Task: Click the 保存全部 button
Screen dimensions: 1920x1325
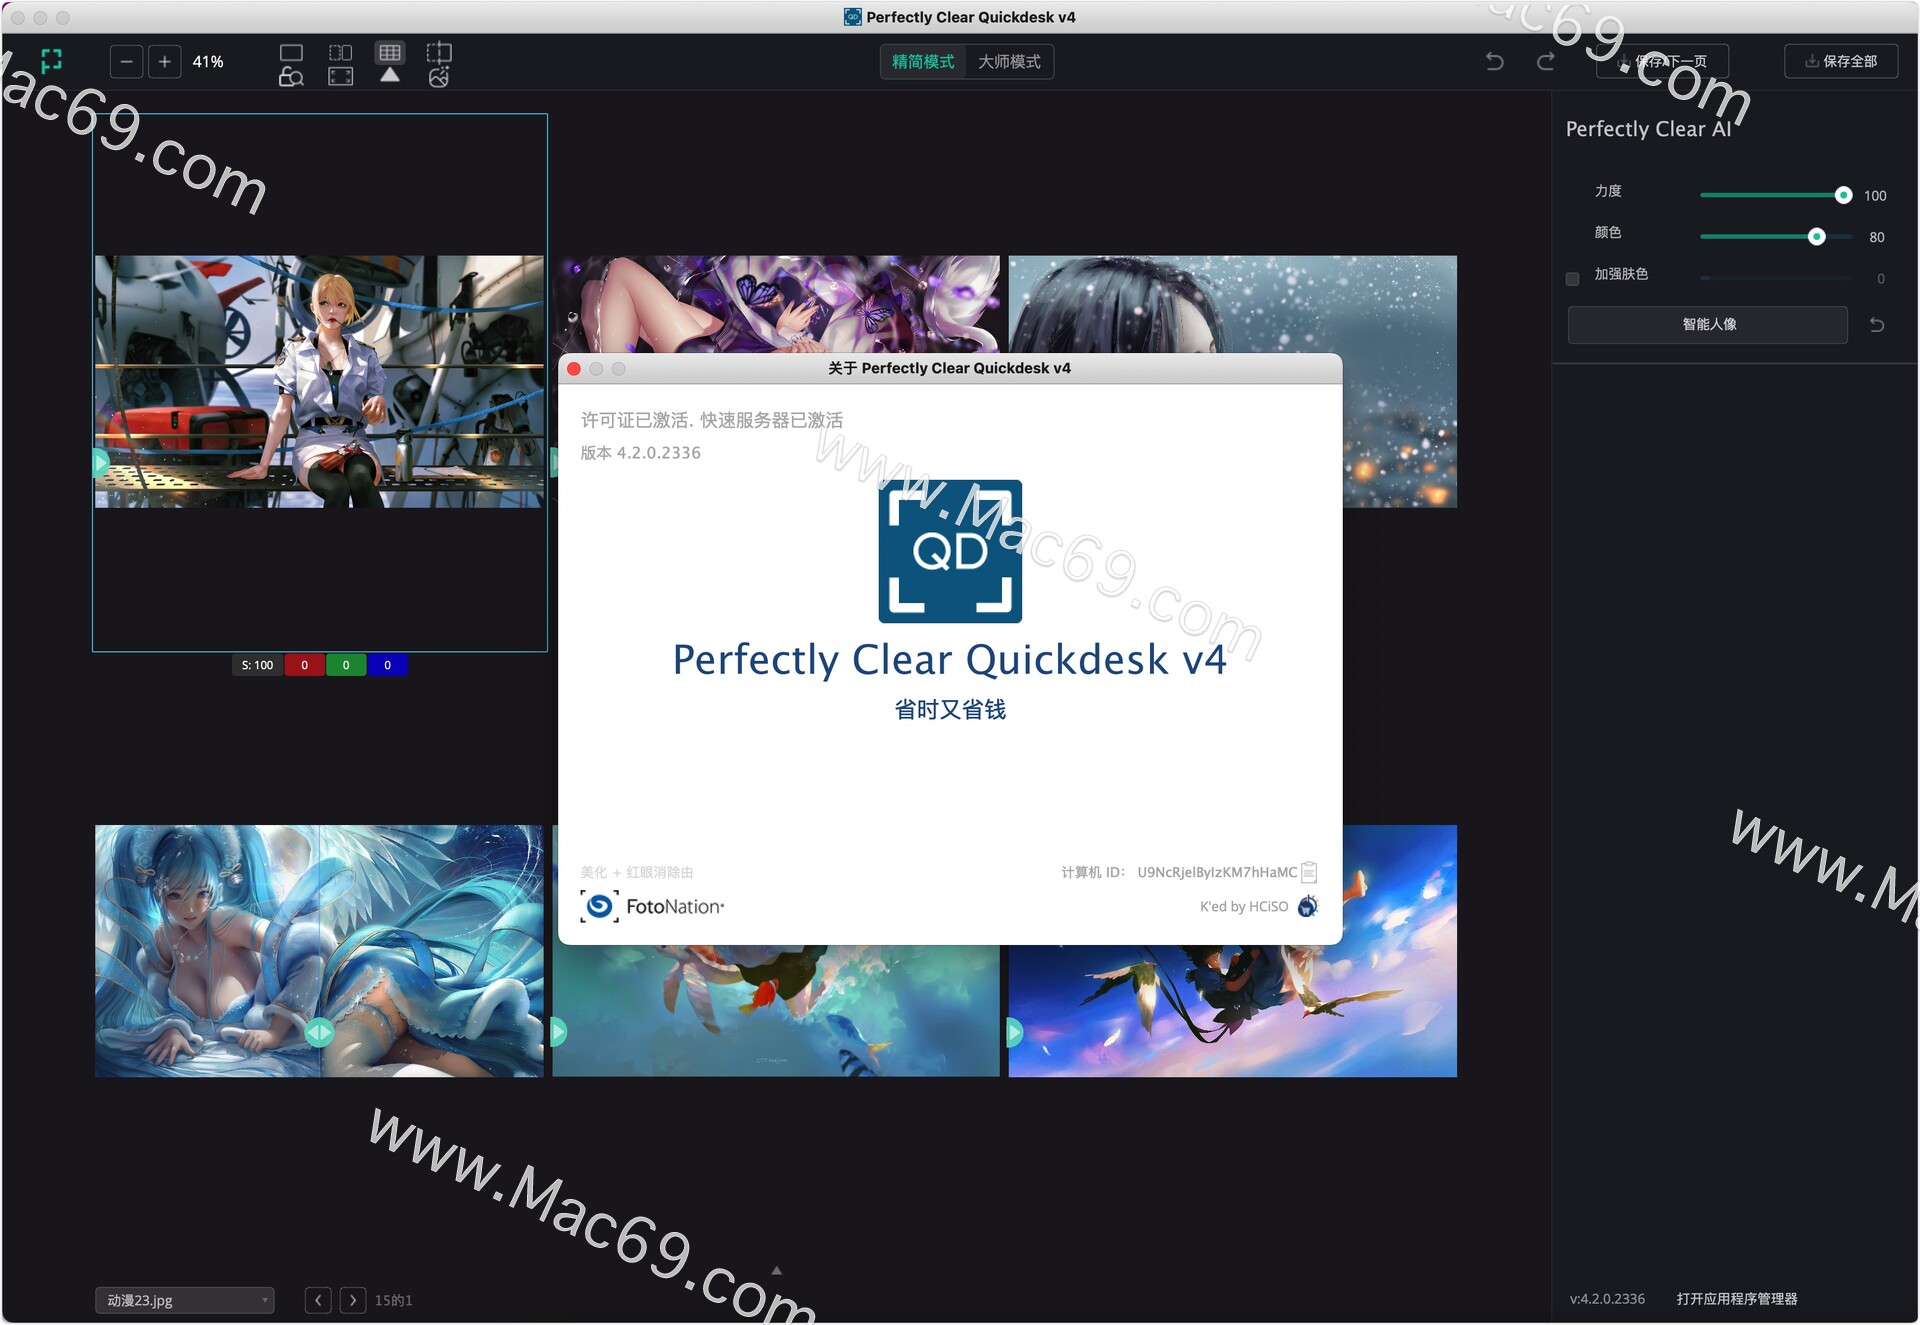Action: [1840, 62]
